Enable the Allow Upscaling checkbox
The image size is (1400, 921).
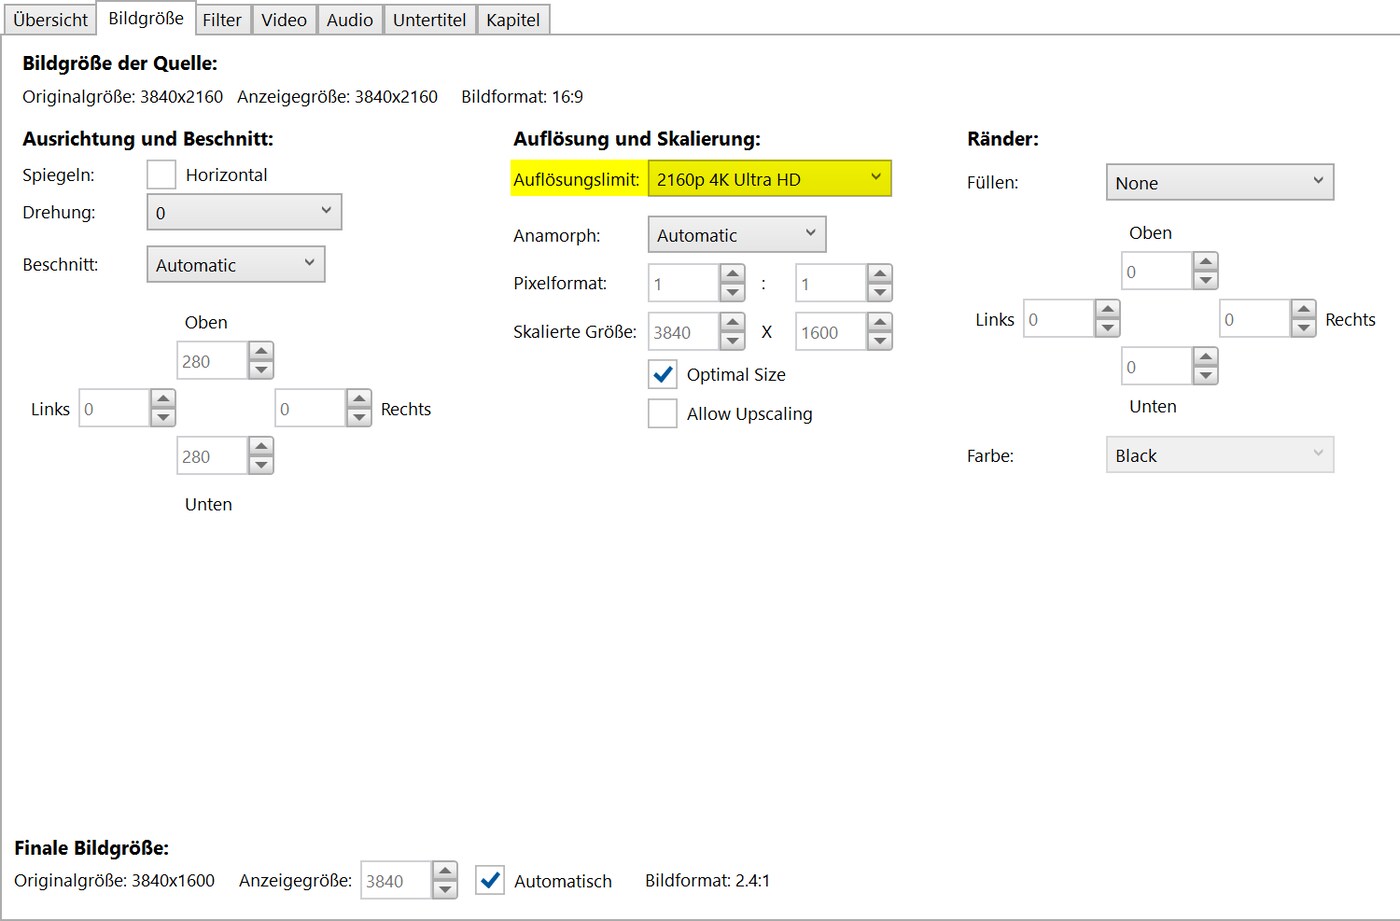coord(662,413)
